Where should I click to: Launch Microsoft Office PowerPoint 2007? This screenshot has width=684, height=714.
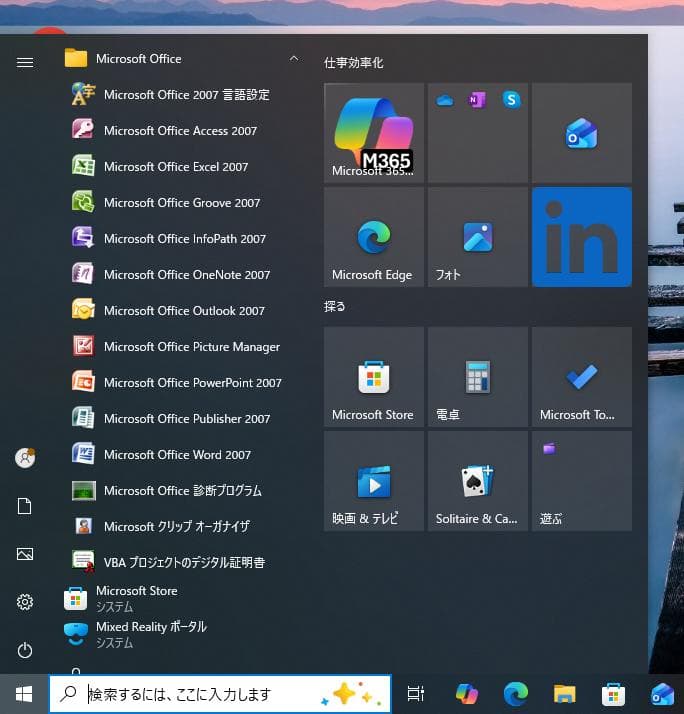click(182, 382)
